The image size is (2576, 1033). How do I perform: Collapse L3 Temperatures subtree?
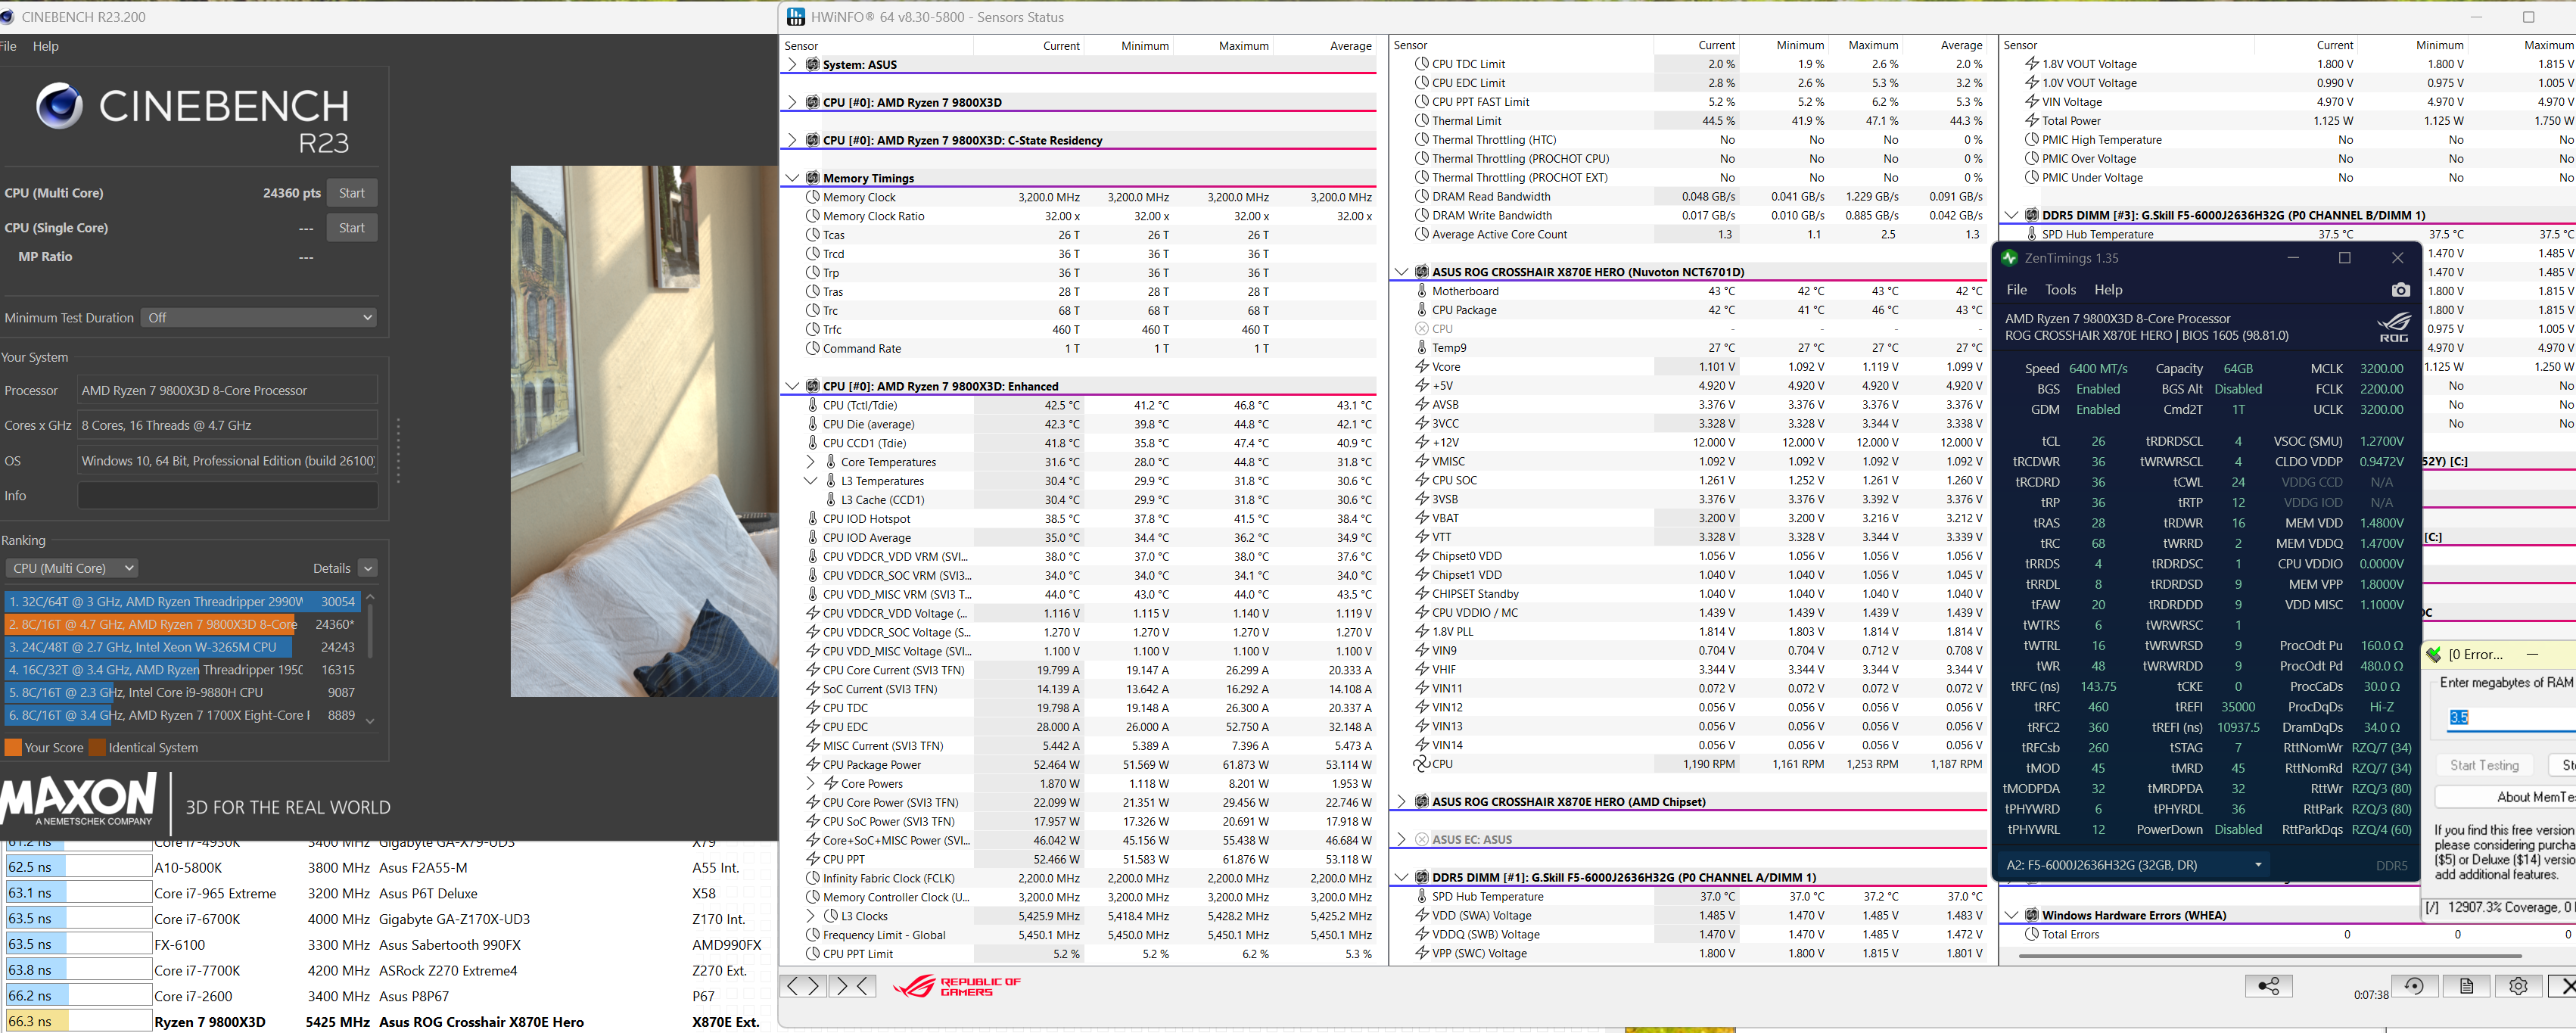(x=811, y=481)
